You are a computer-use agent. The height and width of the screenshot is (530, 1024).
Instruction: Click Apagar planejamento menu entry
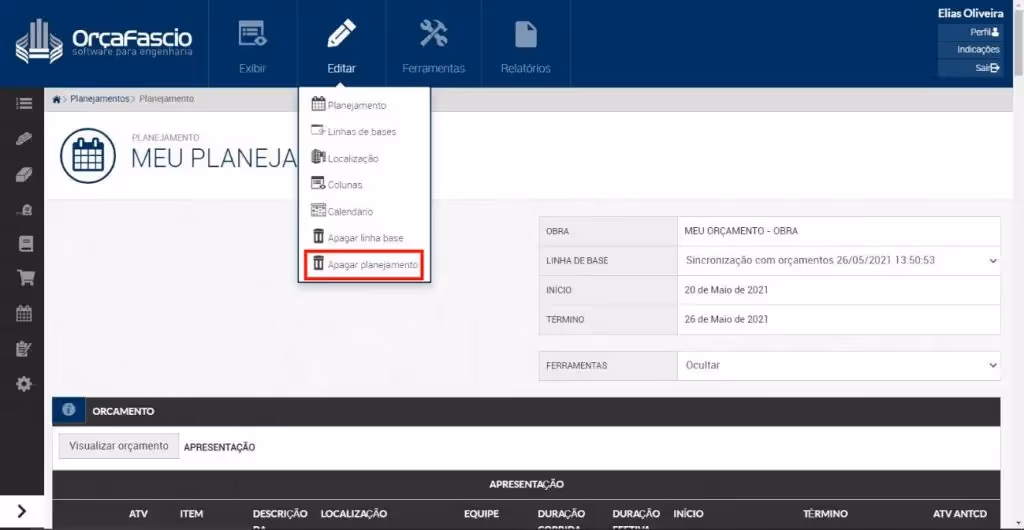point(365,264)
